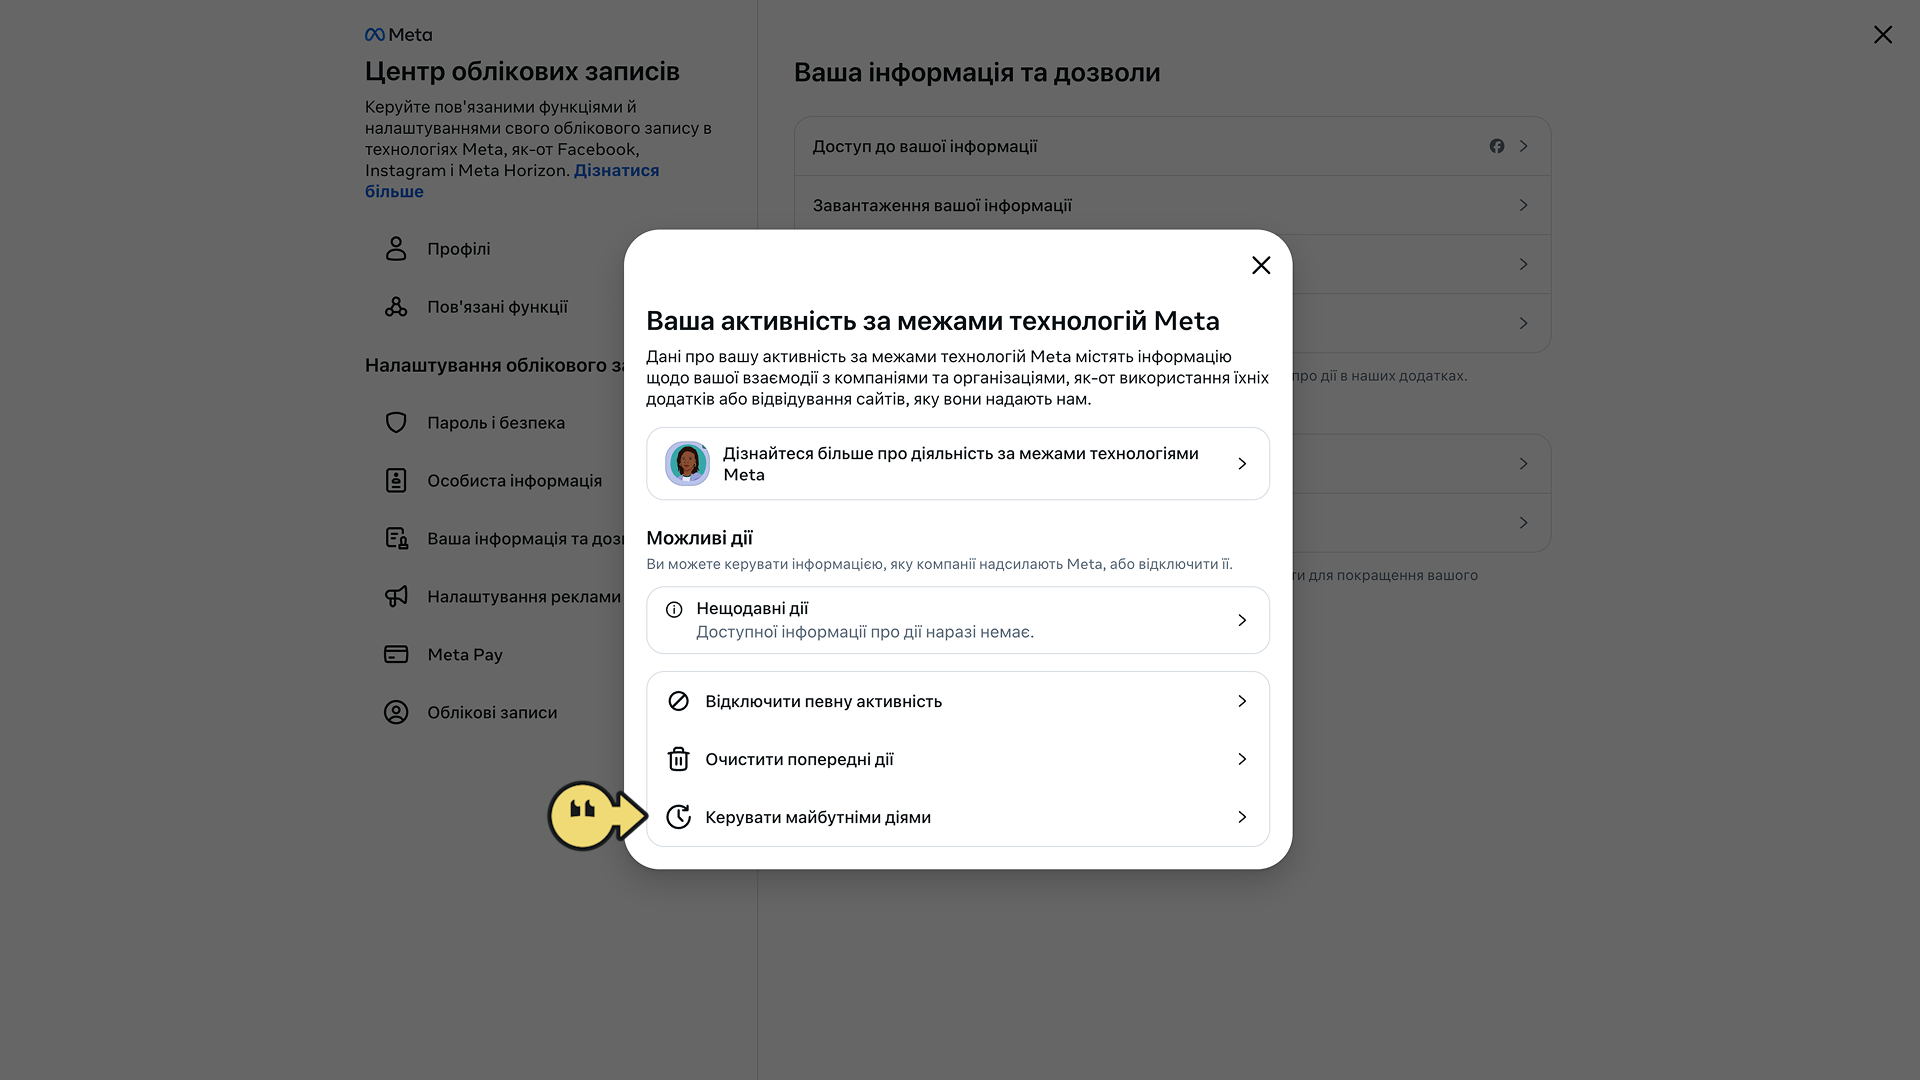Click the Ваша інформація та дозволи heading
The width and height of the screenshot is (1920, 1080).
click(x=977, y=73)
